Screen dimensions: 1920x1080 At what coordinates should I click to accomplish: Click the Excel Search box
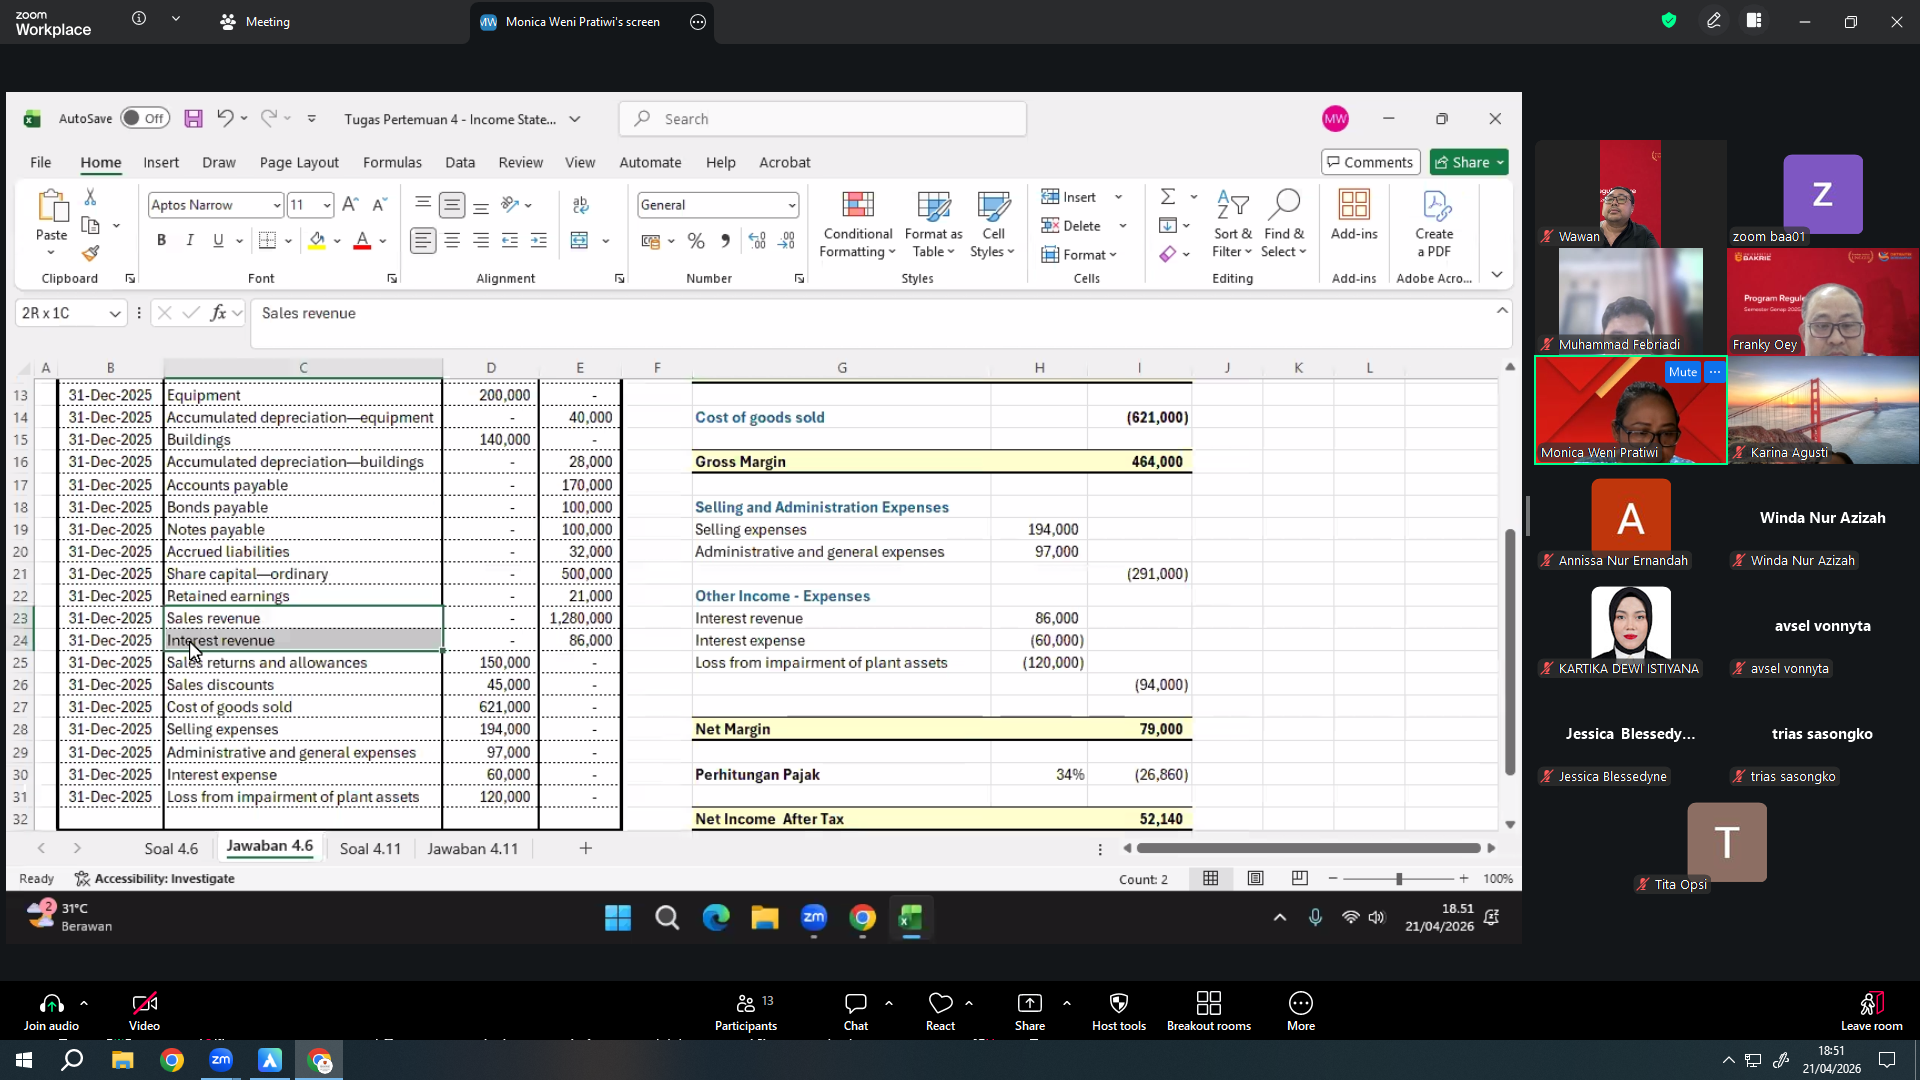point(822,118)
